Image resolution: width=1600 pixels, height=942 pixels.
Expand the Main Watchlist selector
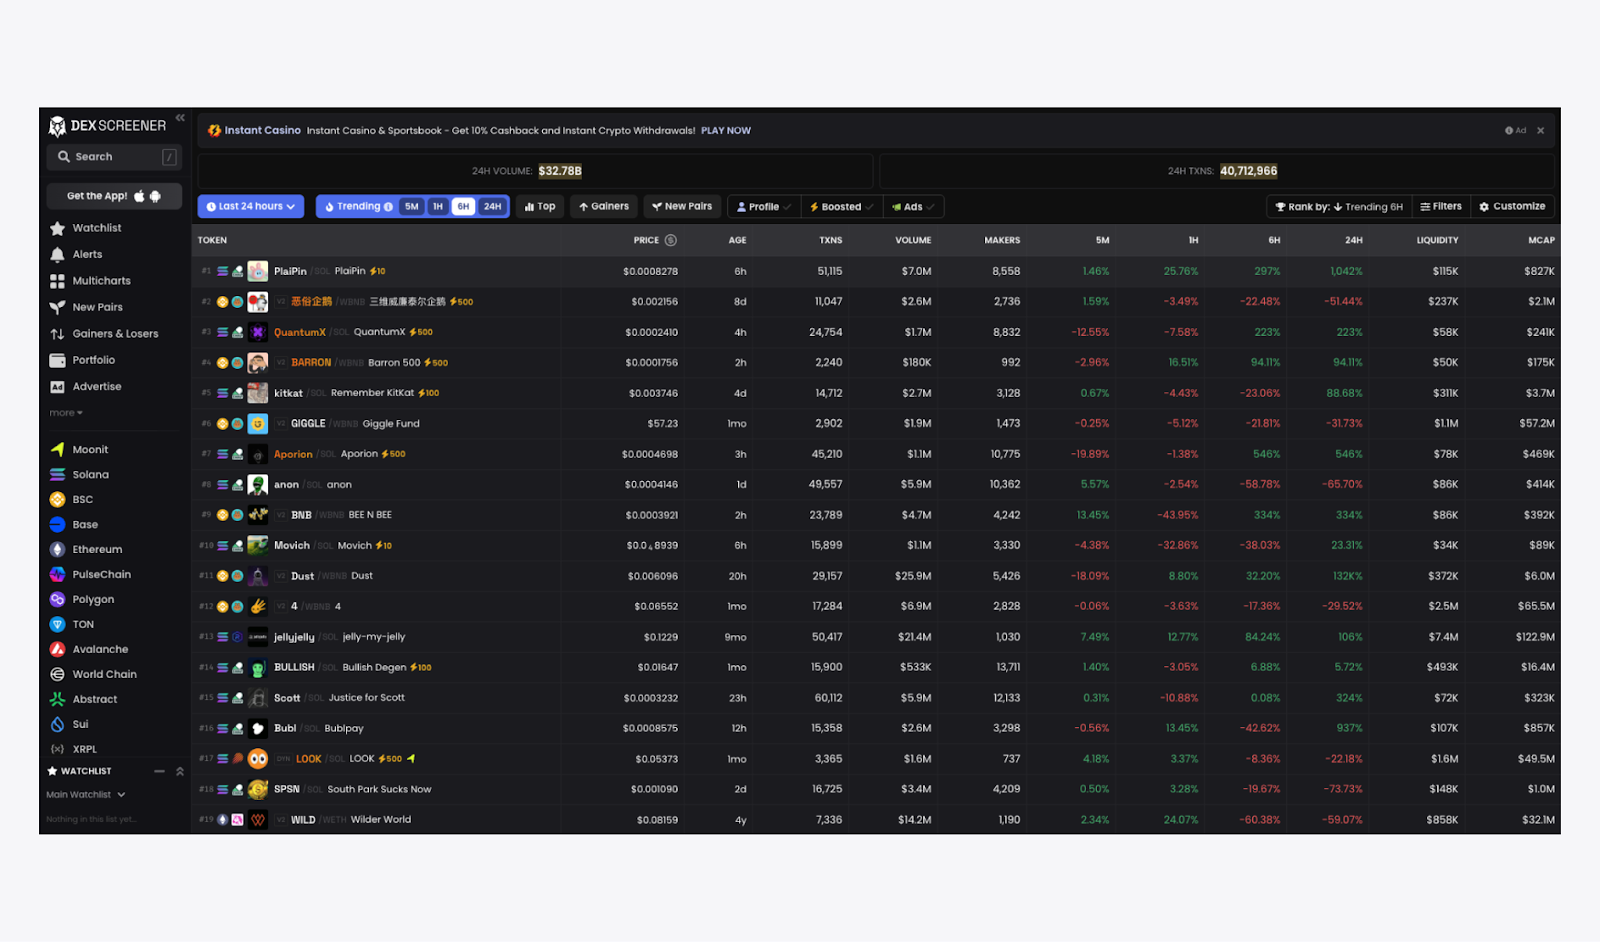85,794
